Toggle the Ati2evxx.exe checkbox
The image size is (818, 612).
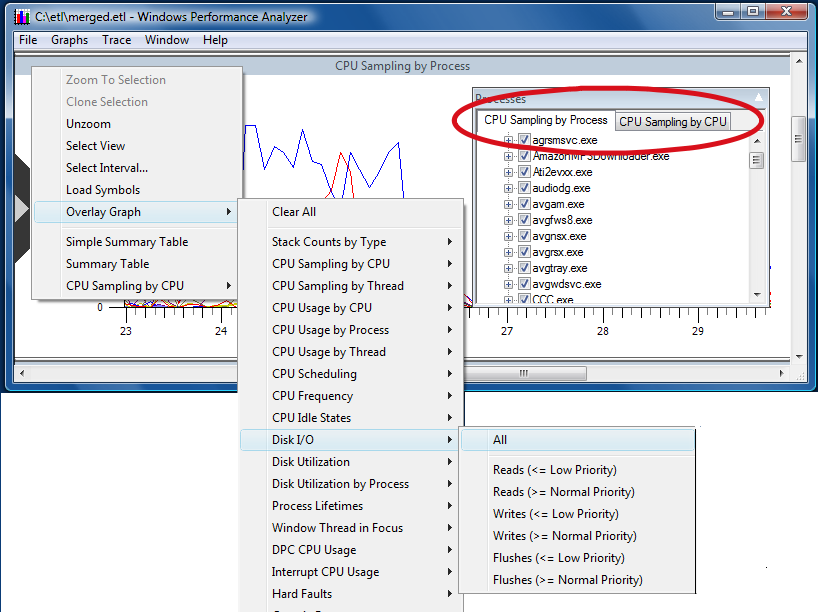523,172
